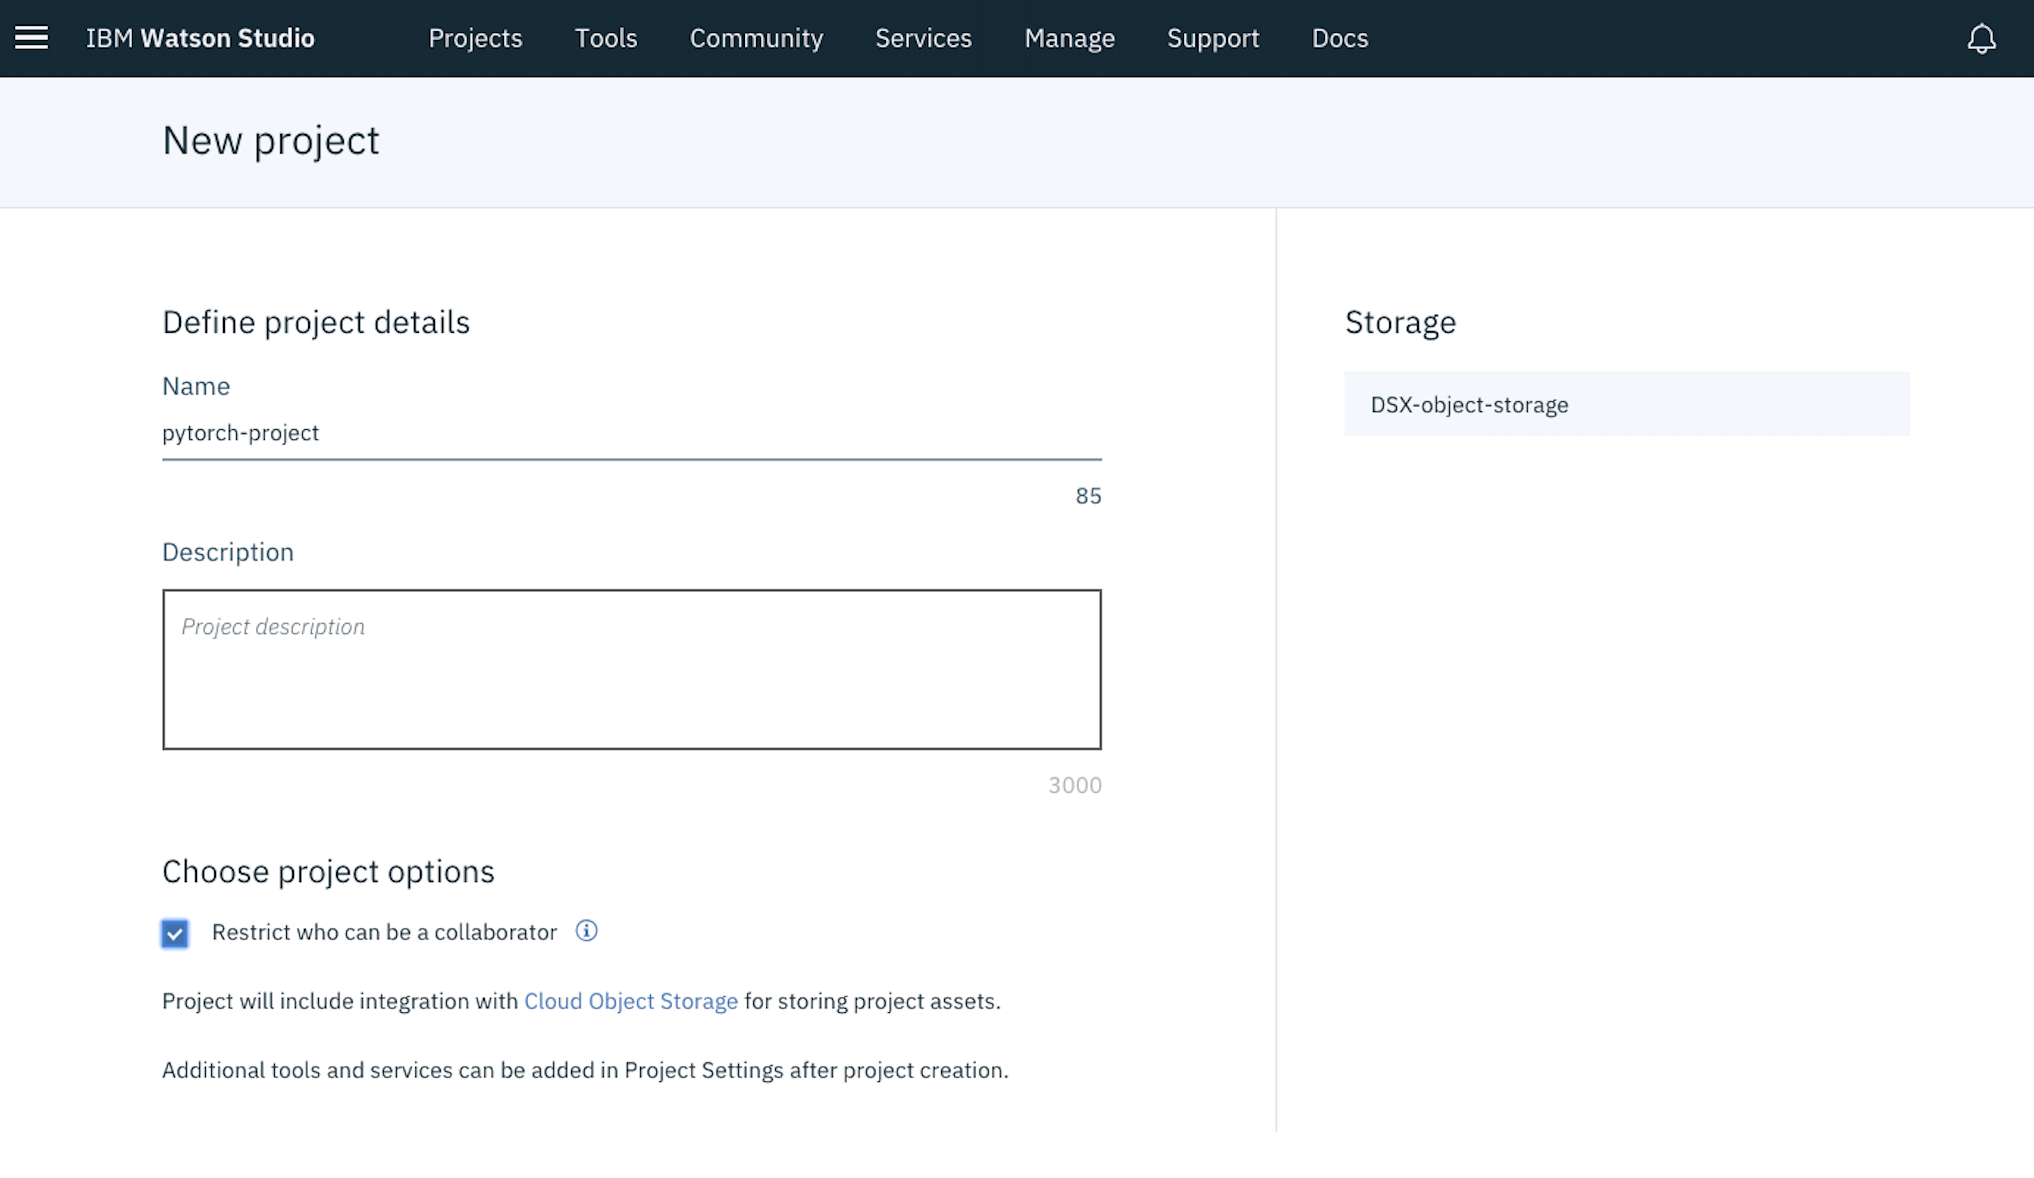Click the Storage section heading
This screenshot has width=2034, height=1178.
pos(1400,322)
